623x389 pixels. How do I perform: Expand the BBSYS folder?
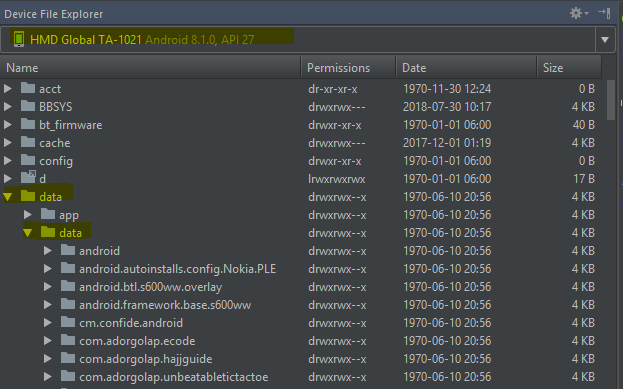click(8, 106)
